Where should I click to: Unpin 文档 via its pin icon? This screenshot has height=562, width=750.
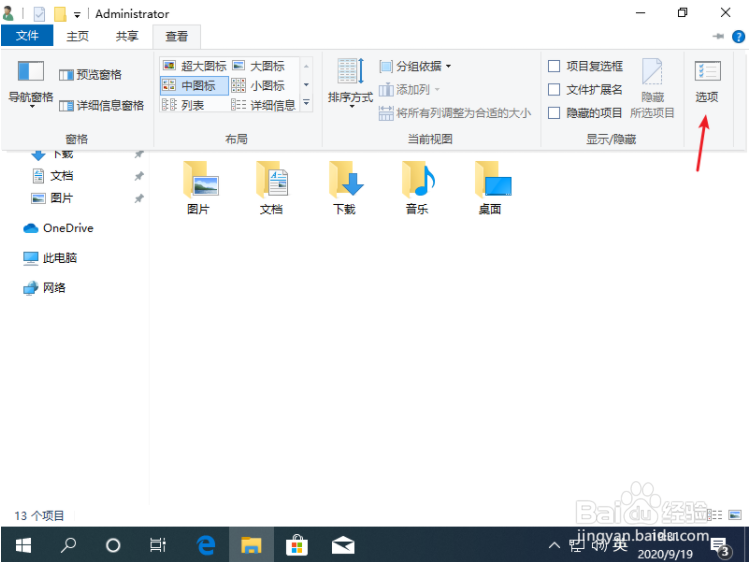pyautogui.click(x=139, y=176)
